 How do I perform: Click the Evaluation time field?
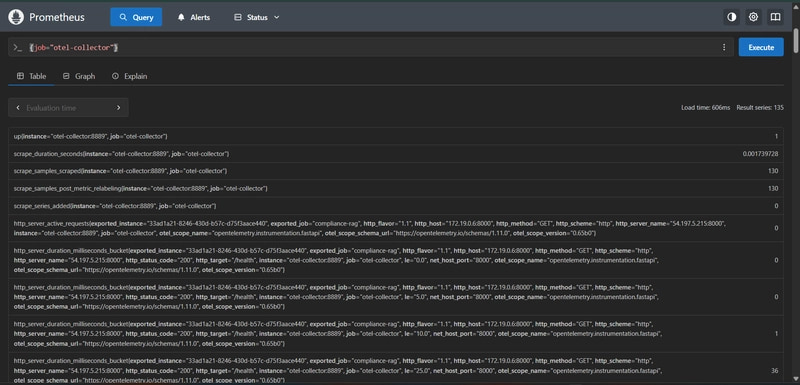(68, 108)
